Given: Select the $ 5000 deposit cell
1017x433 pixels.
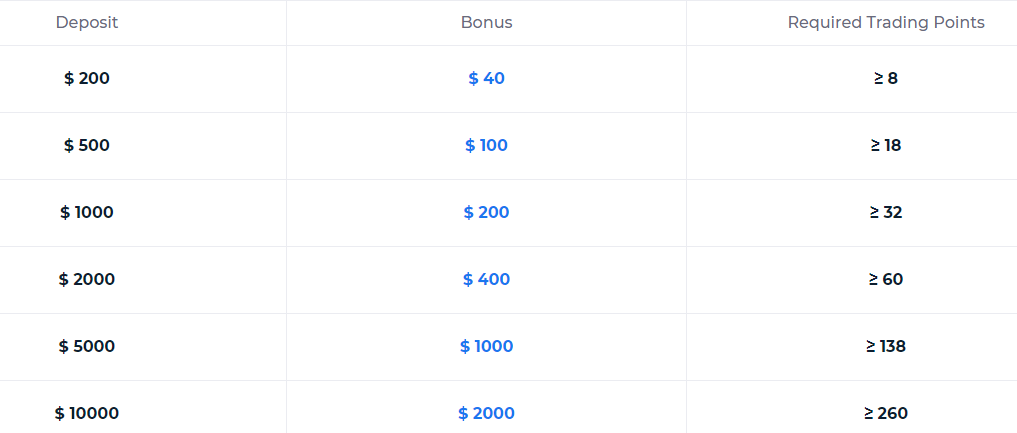Looking at the screenshot, I should pos(87,346).
